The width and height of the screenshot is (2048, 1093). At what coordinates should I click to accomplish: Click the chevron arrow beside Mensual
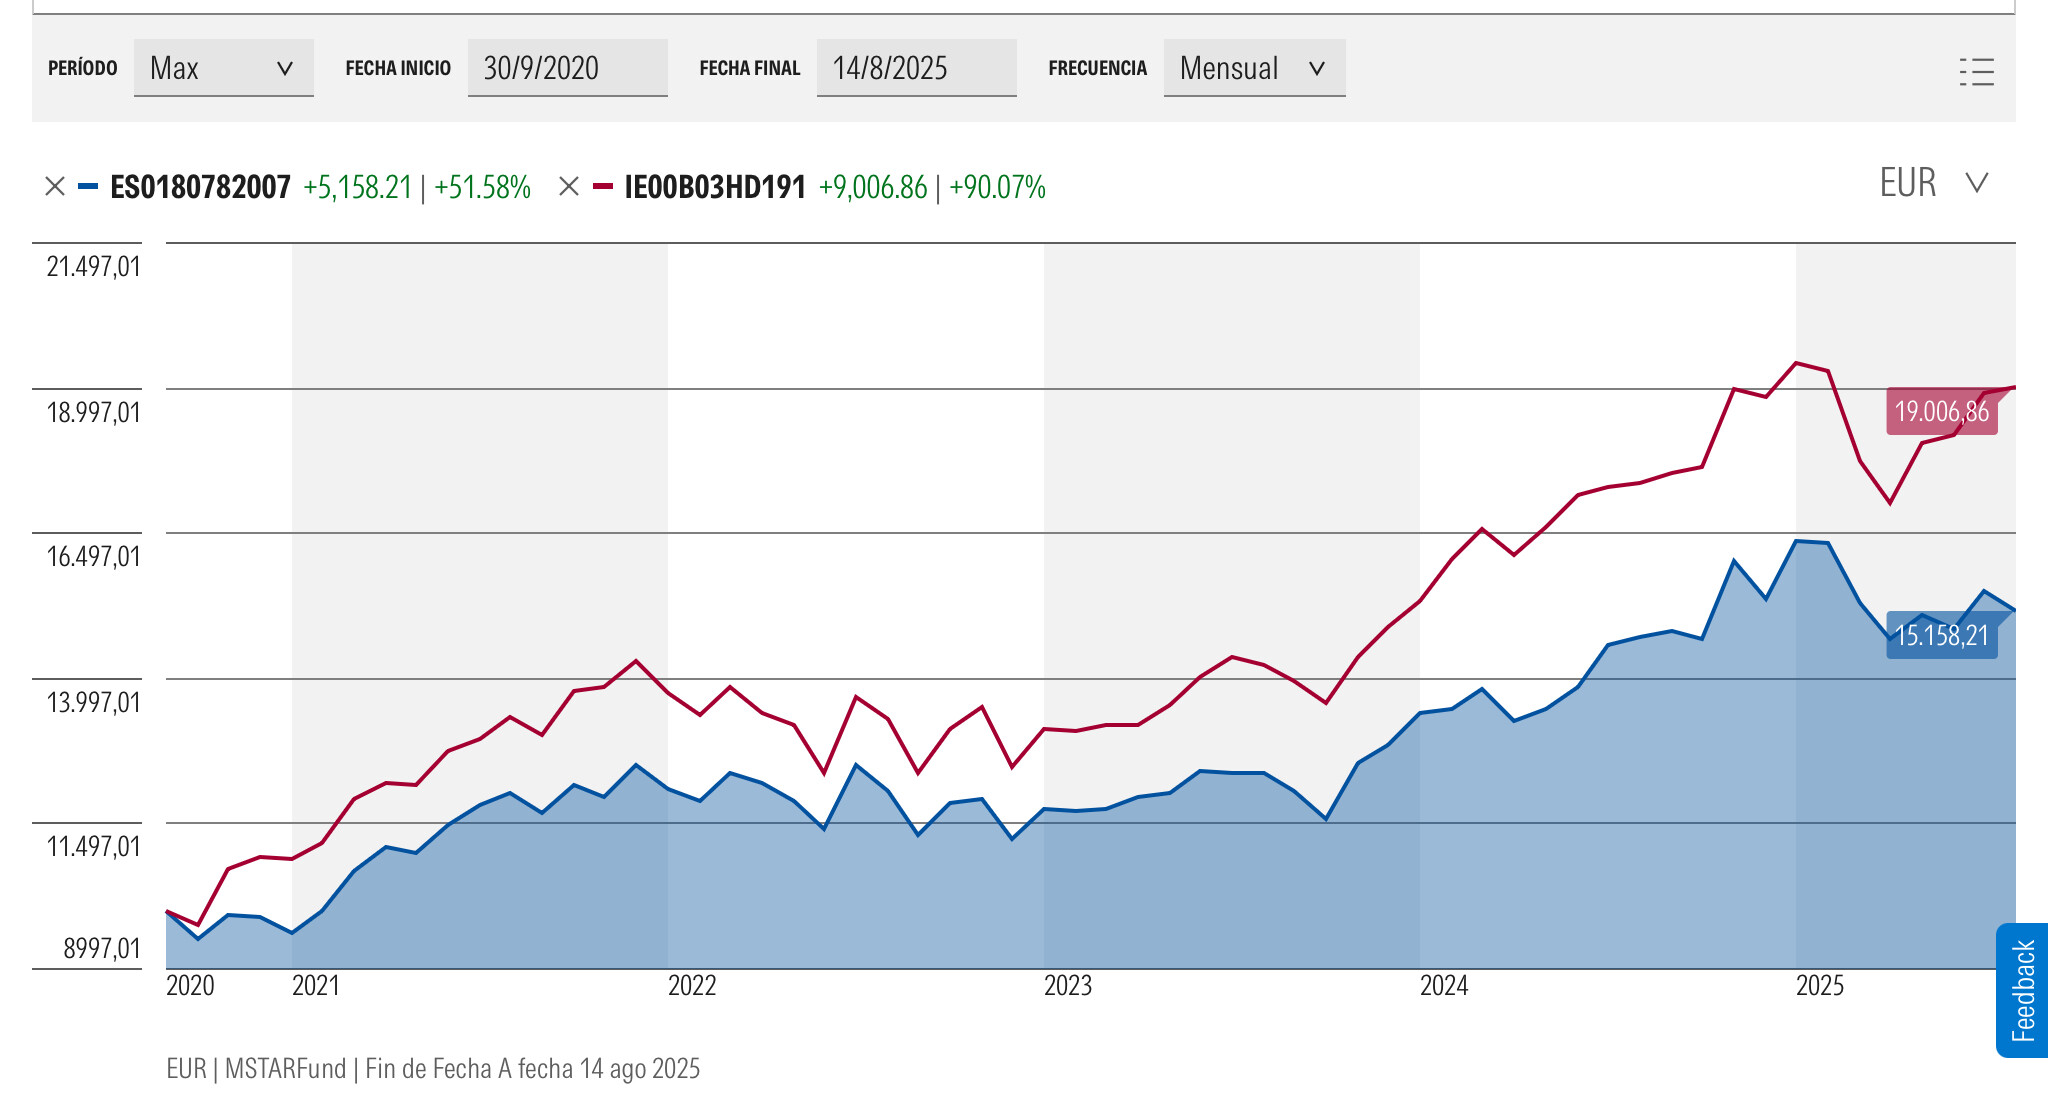1317,69
